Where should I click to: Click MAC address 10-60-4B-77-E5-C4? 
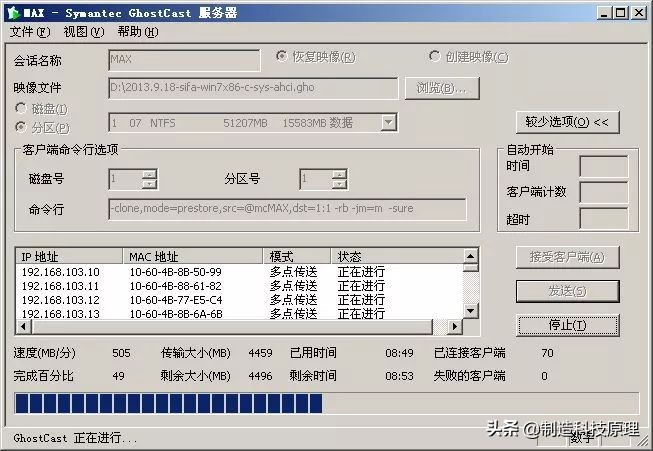[x=176, y=300]
